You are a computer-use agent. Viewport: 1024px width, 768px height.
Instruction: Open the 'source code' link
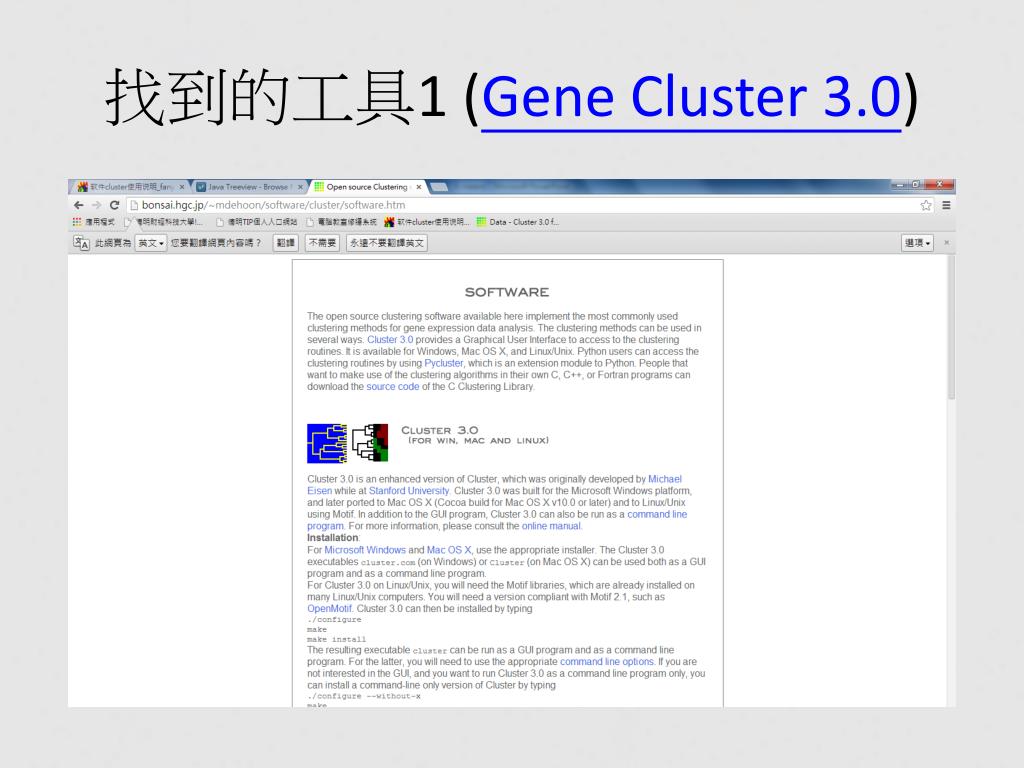[x=392, y=387]
